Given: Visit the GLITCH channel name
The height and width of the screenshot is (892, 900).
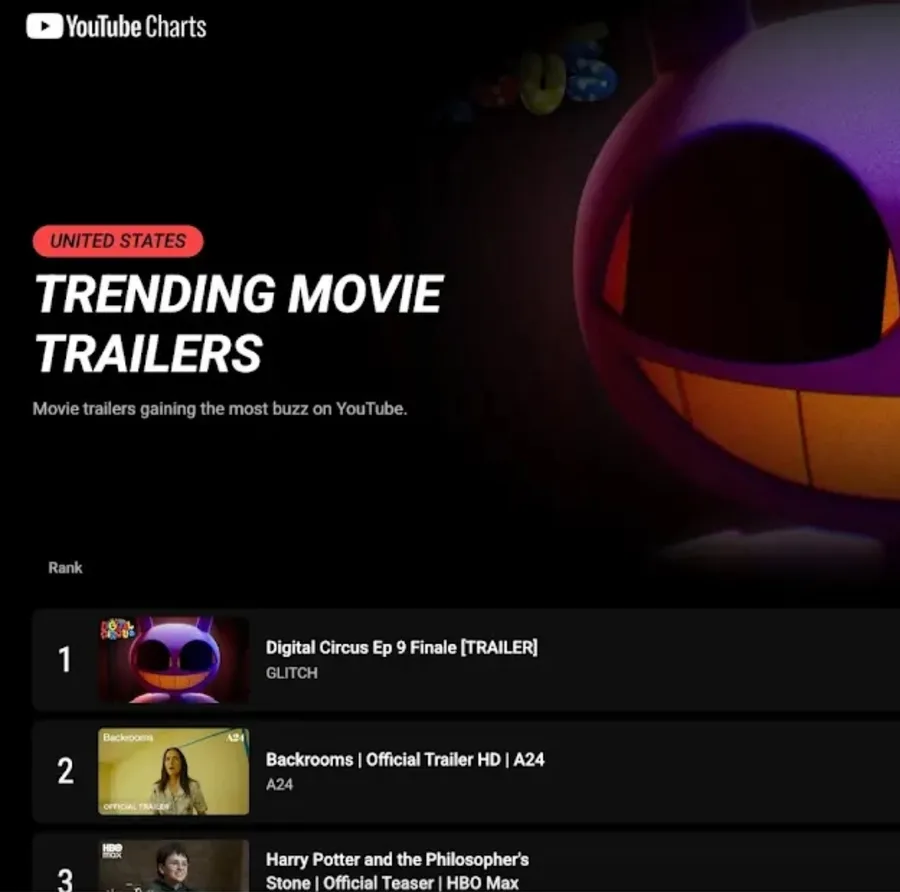Looking at the screenshot, I should click(292, 673).
